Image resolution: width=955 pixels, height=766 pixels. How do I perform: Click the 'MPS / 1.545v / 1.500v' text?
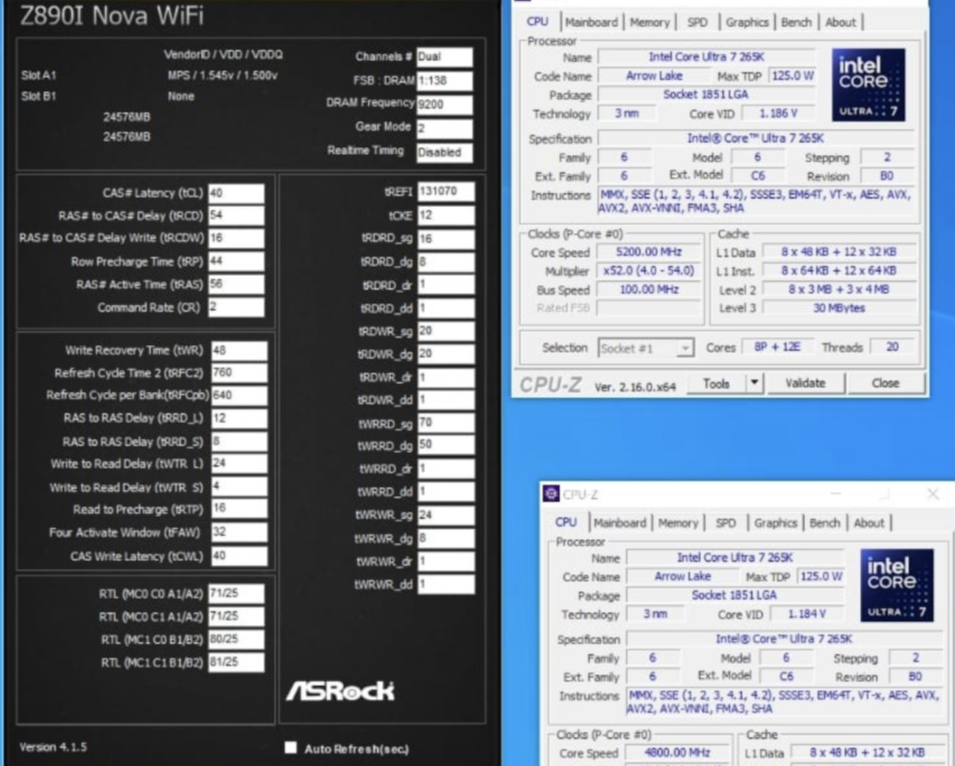coord(223,76)
